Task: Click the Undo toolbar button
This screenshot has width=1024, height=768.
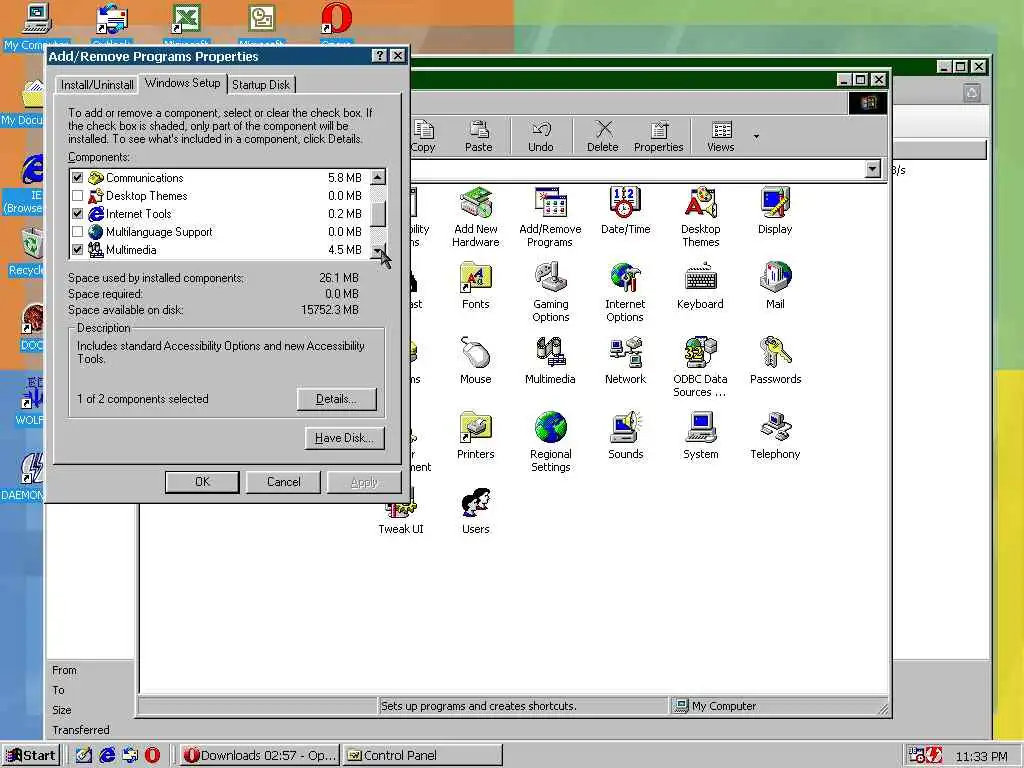Action: (x=541, y=136)
